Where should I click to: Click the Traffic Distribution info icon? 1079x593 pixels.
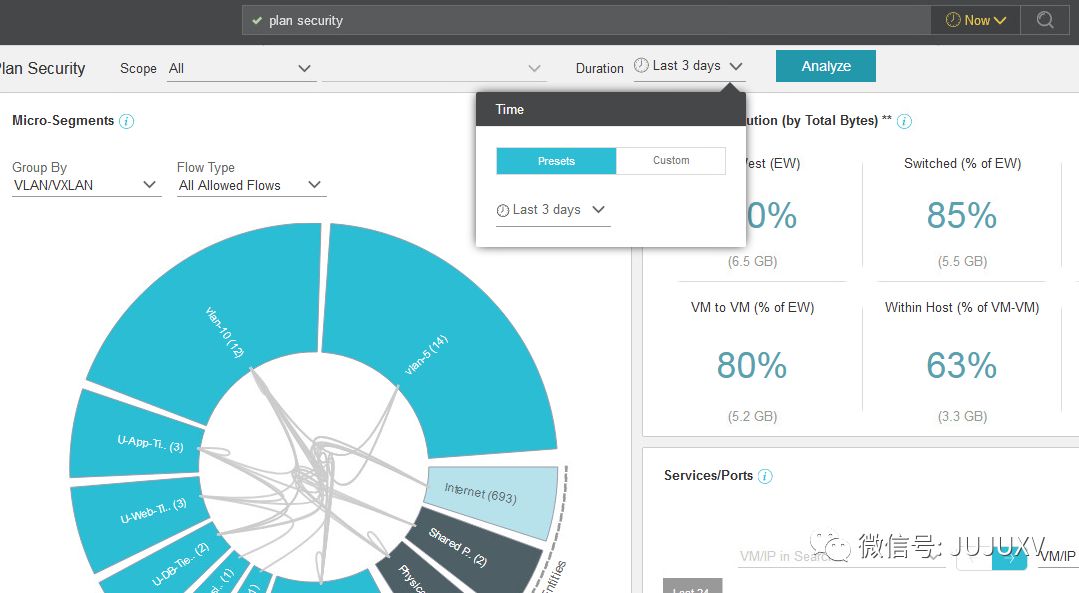[x=905, y=121]
